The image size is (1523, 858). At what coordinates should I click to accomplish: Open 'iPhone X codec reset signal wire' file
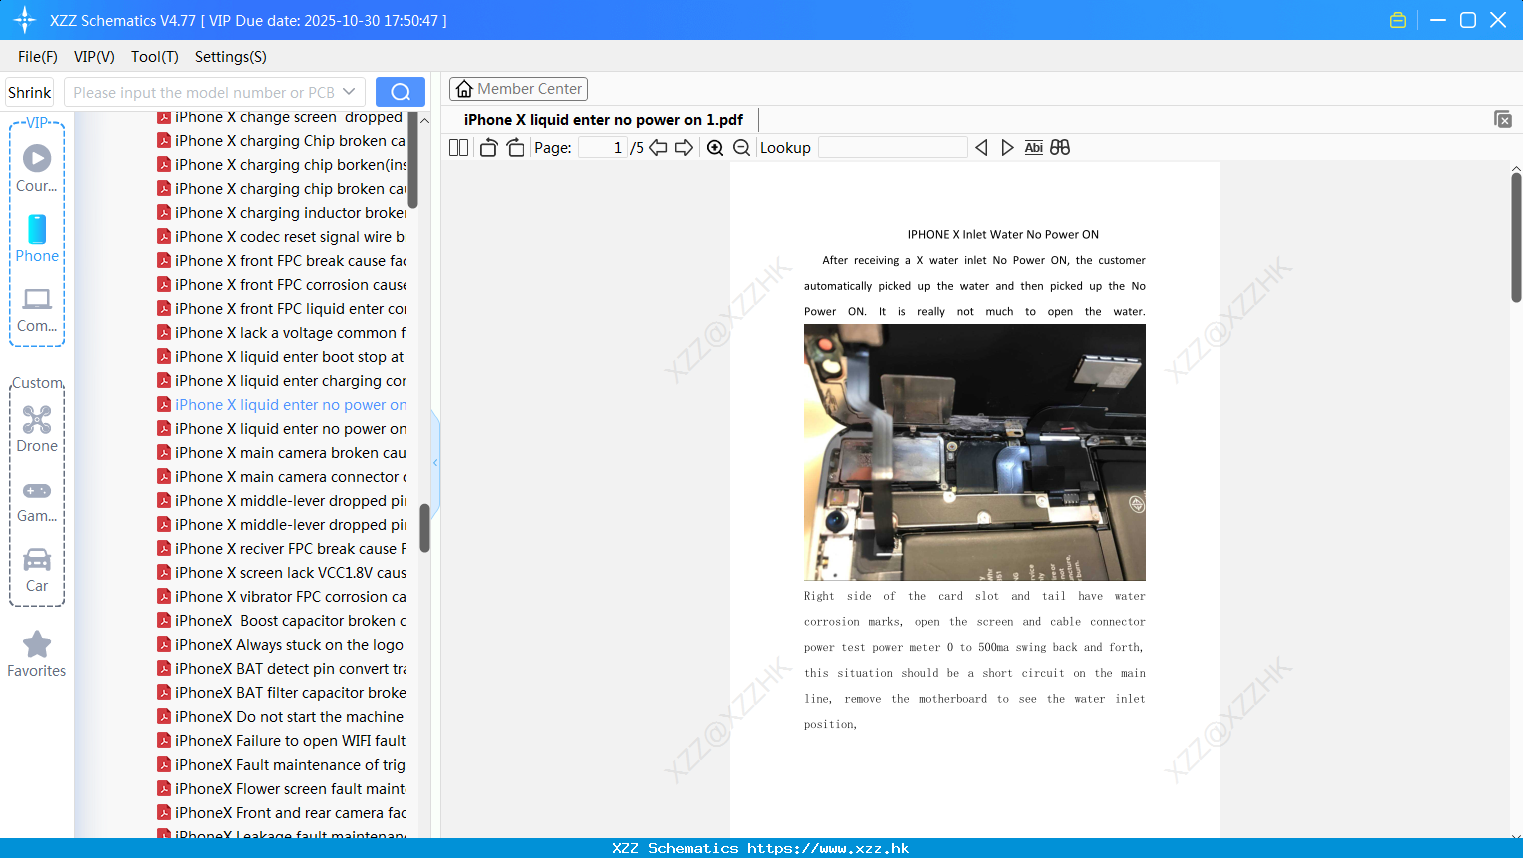click(281, 237)
